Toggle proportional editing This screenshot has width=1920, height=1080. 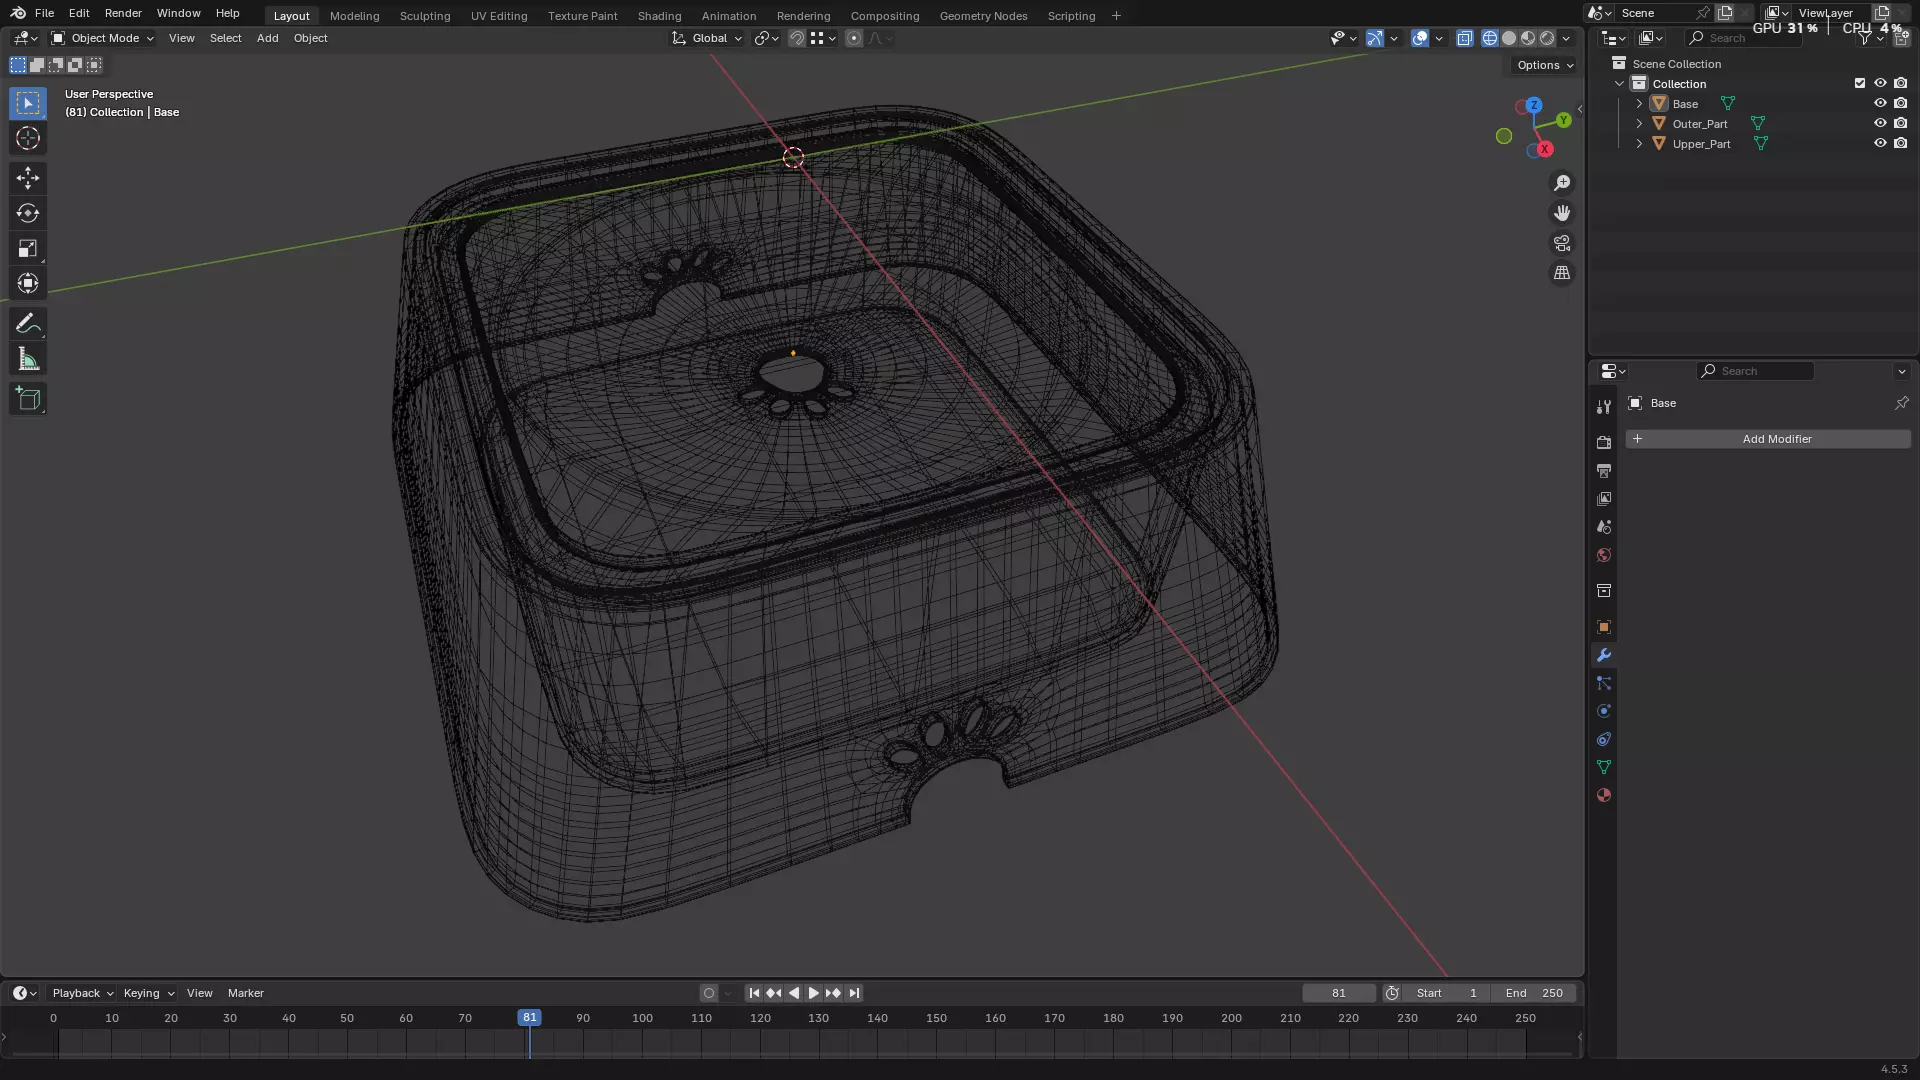(854, 38)
